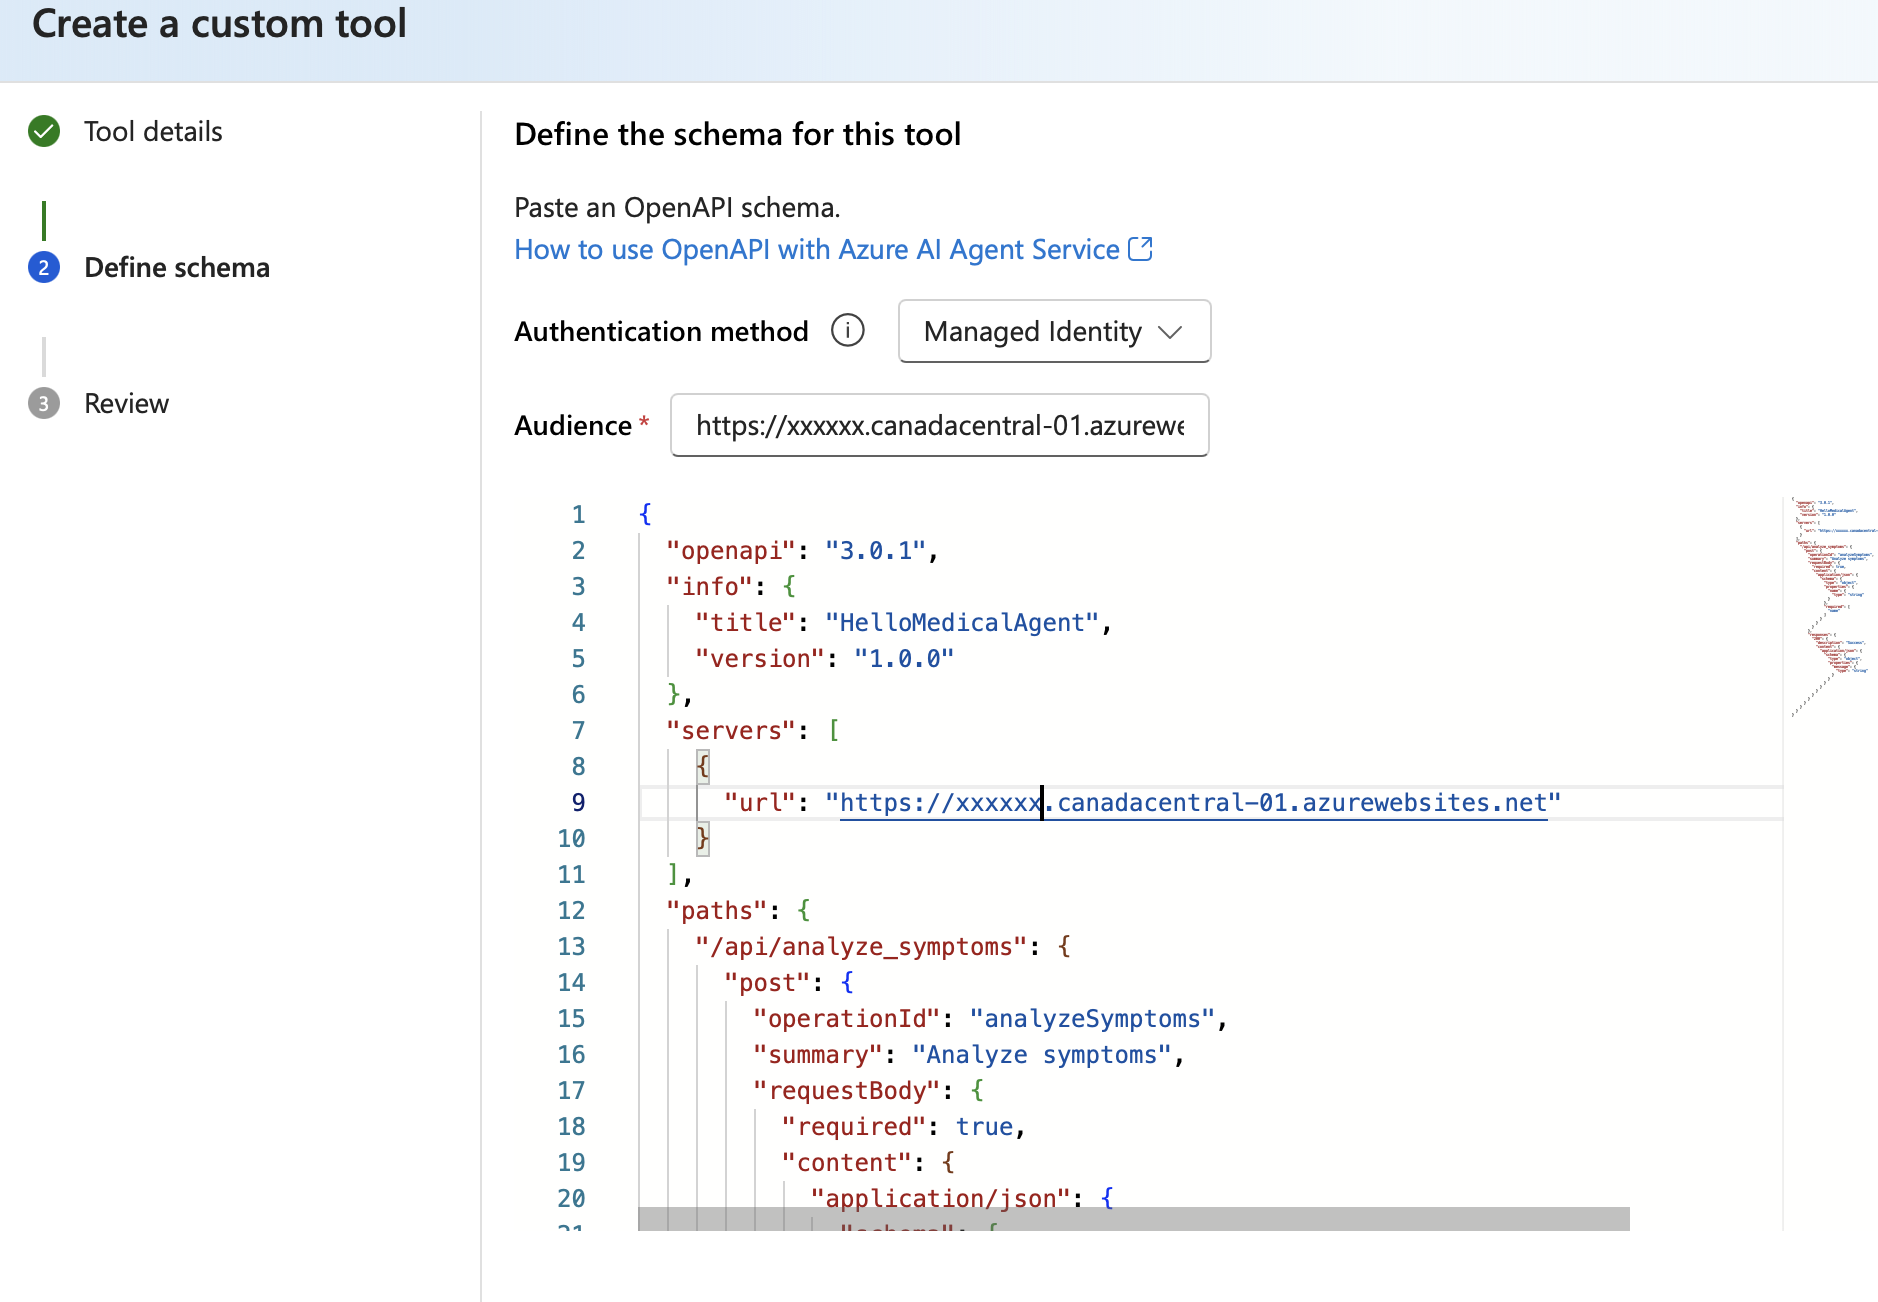This screenshot has width=1878, height=1302.
Task: Click the Audience field label
Action: (x=573, y=425)
